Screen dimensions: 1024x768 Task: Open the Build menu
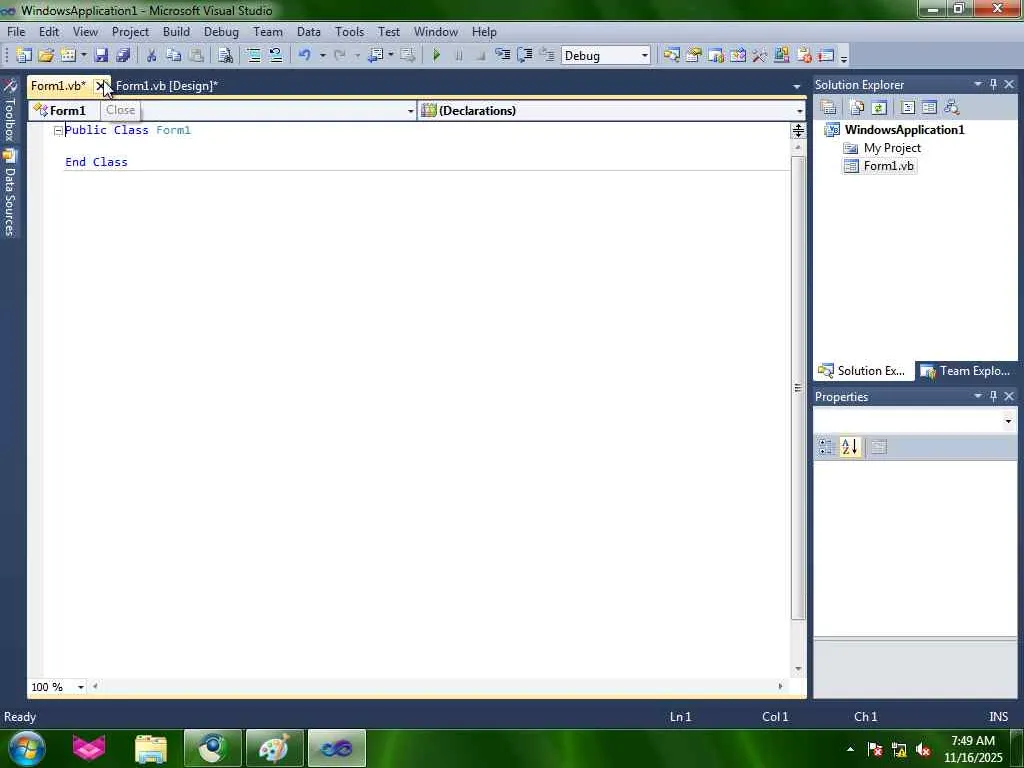coord(176,31)
